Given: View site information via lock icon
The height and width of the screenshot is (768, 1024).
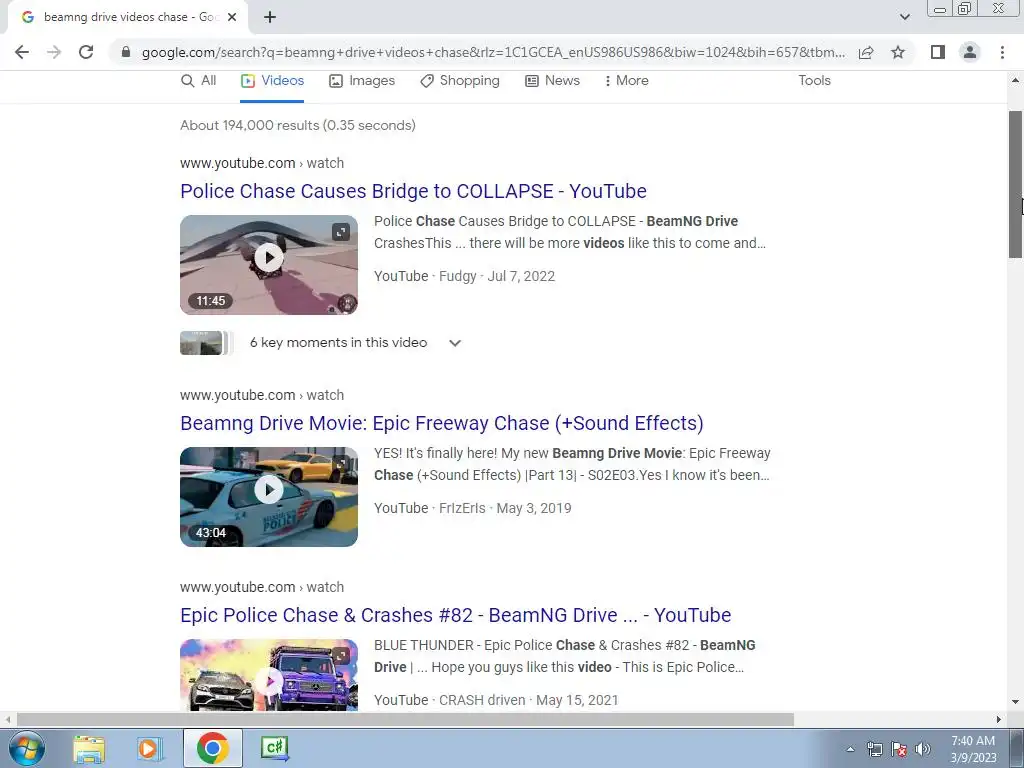Looking at the screenshot, I should click(x=126, y=52).
